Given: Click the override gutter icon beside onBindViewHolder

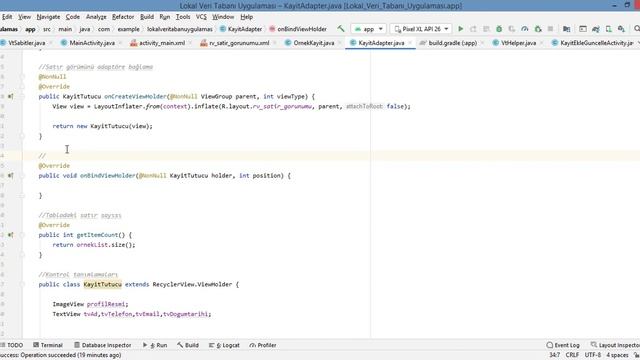Looking at the screenshot, I should (10, 176).
